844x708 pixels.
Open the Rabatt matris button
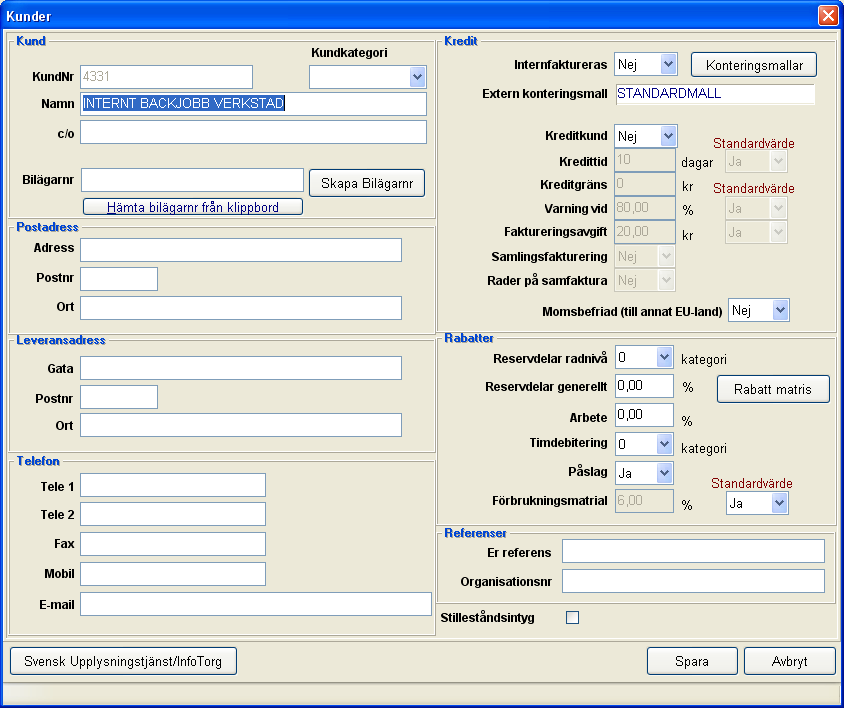point(773,389)
